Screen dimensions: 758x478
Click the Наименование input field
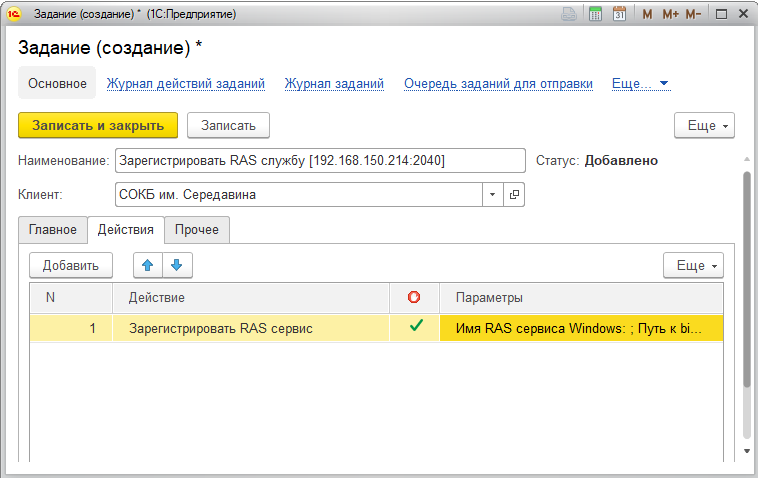[x=320, y=160]
